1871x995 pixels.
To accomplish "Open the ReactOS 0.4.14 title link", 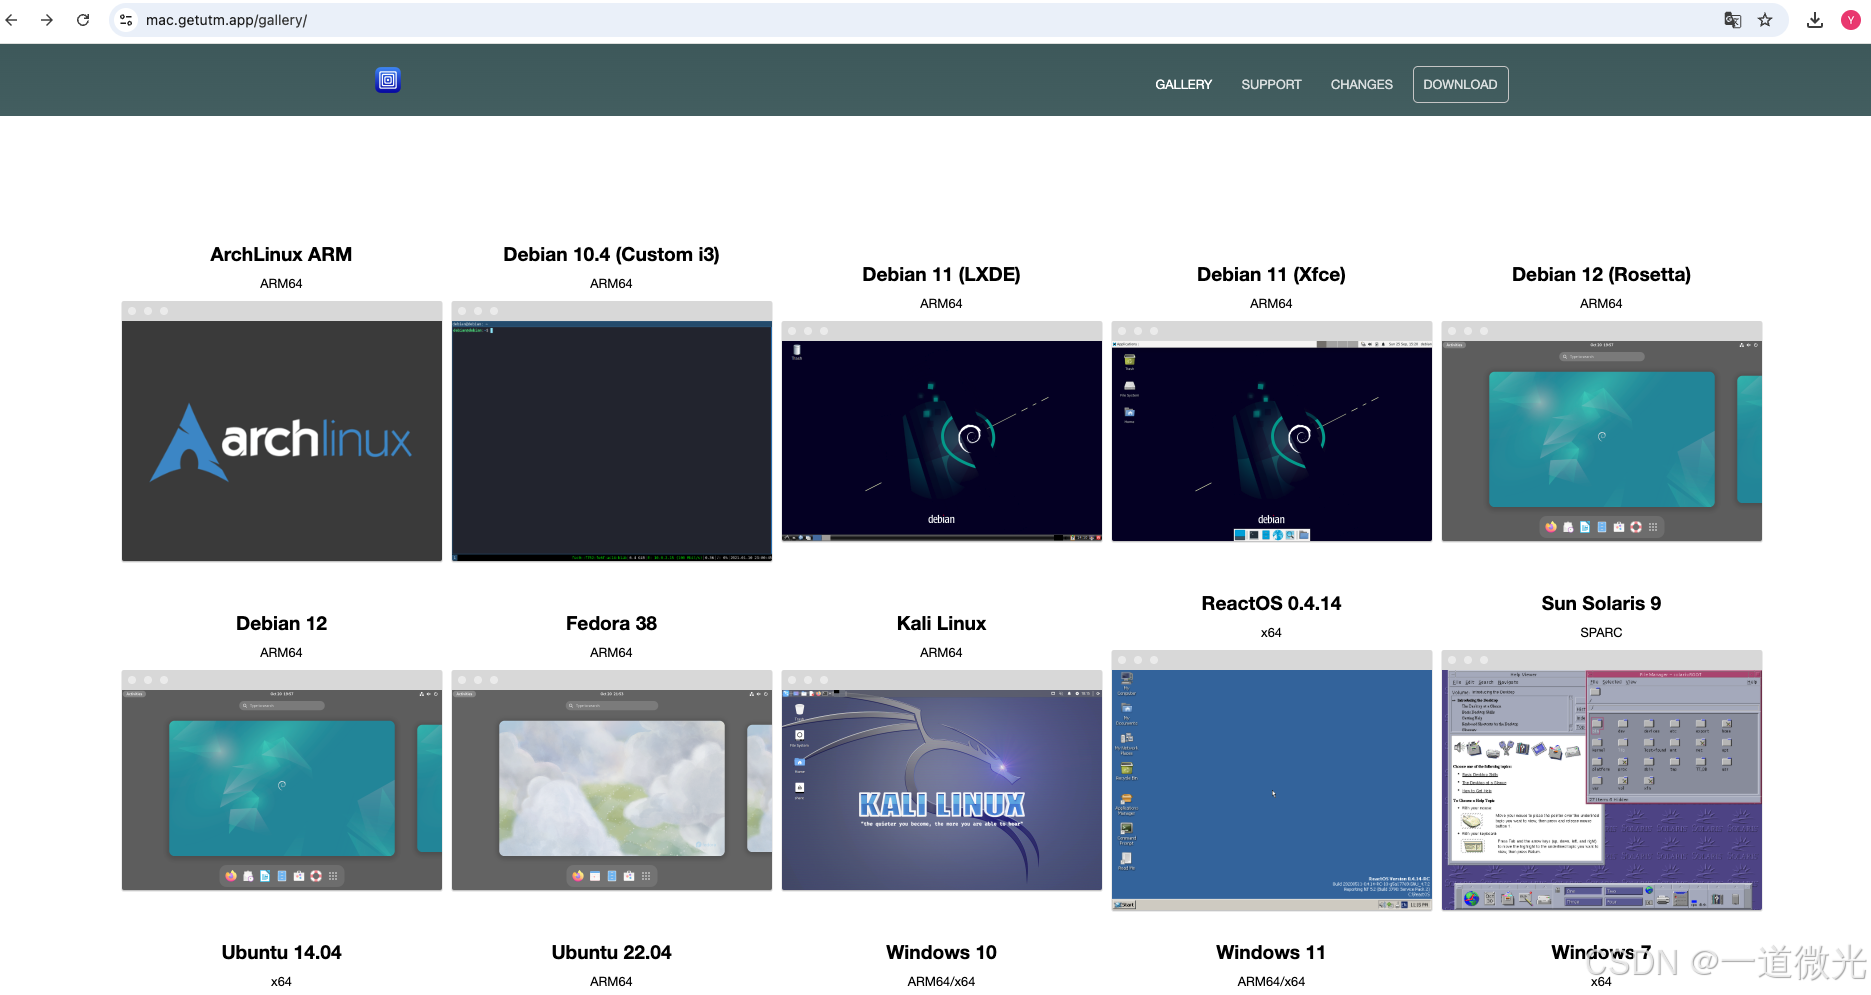I will [x=1271, y=604].
